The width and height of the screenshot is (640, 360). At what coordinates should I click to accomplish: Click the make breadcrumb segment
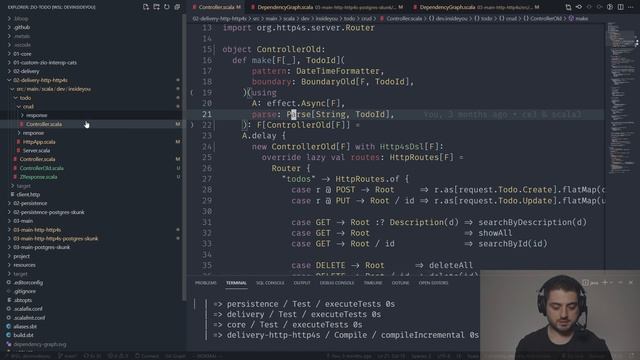coord(581,18)
